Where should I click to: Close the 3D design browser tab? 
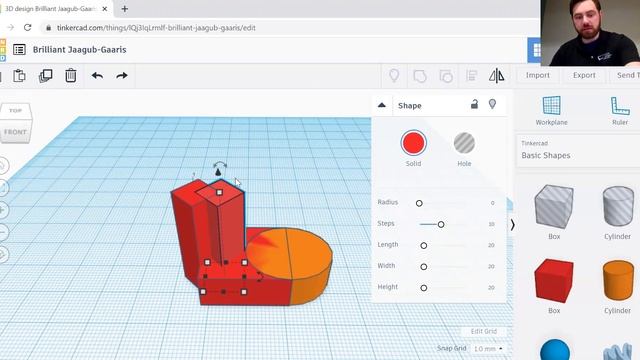pyautogui.click(x=104, y=9)
